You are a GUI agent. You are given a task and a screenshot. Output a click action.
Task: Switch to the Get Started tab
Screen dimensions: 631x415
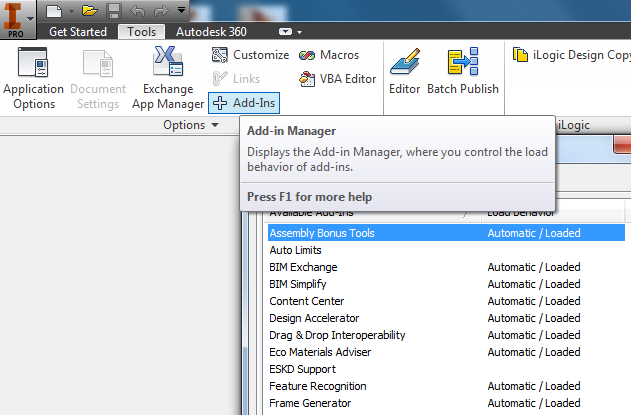coord(78,32)
